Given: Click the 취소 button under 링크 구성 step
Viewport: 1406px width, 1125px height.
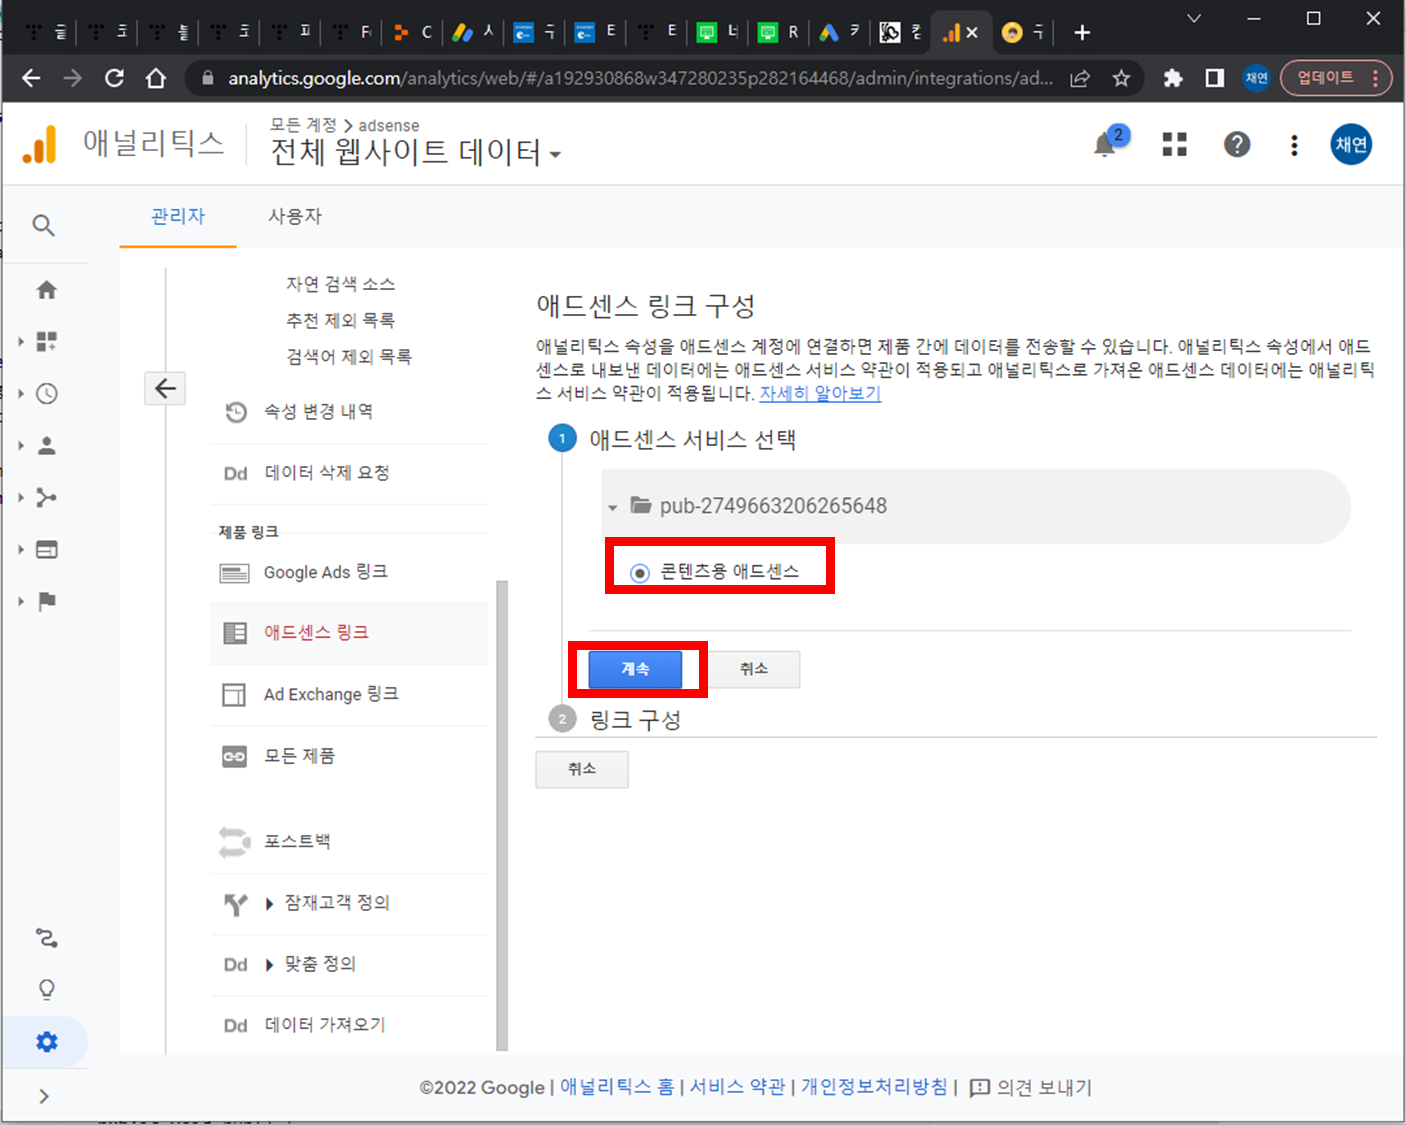Looking at the screenshot, I should click(582, 769).
